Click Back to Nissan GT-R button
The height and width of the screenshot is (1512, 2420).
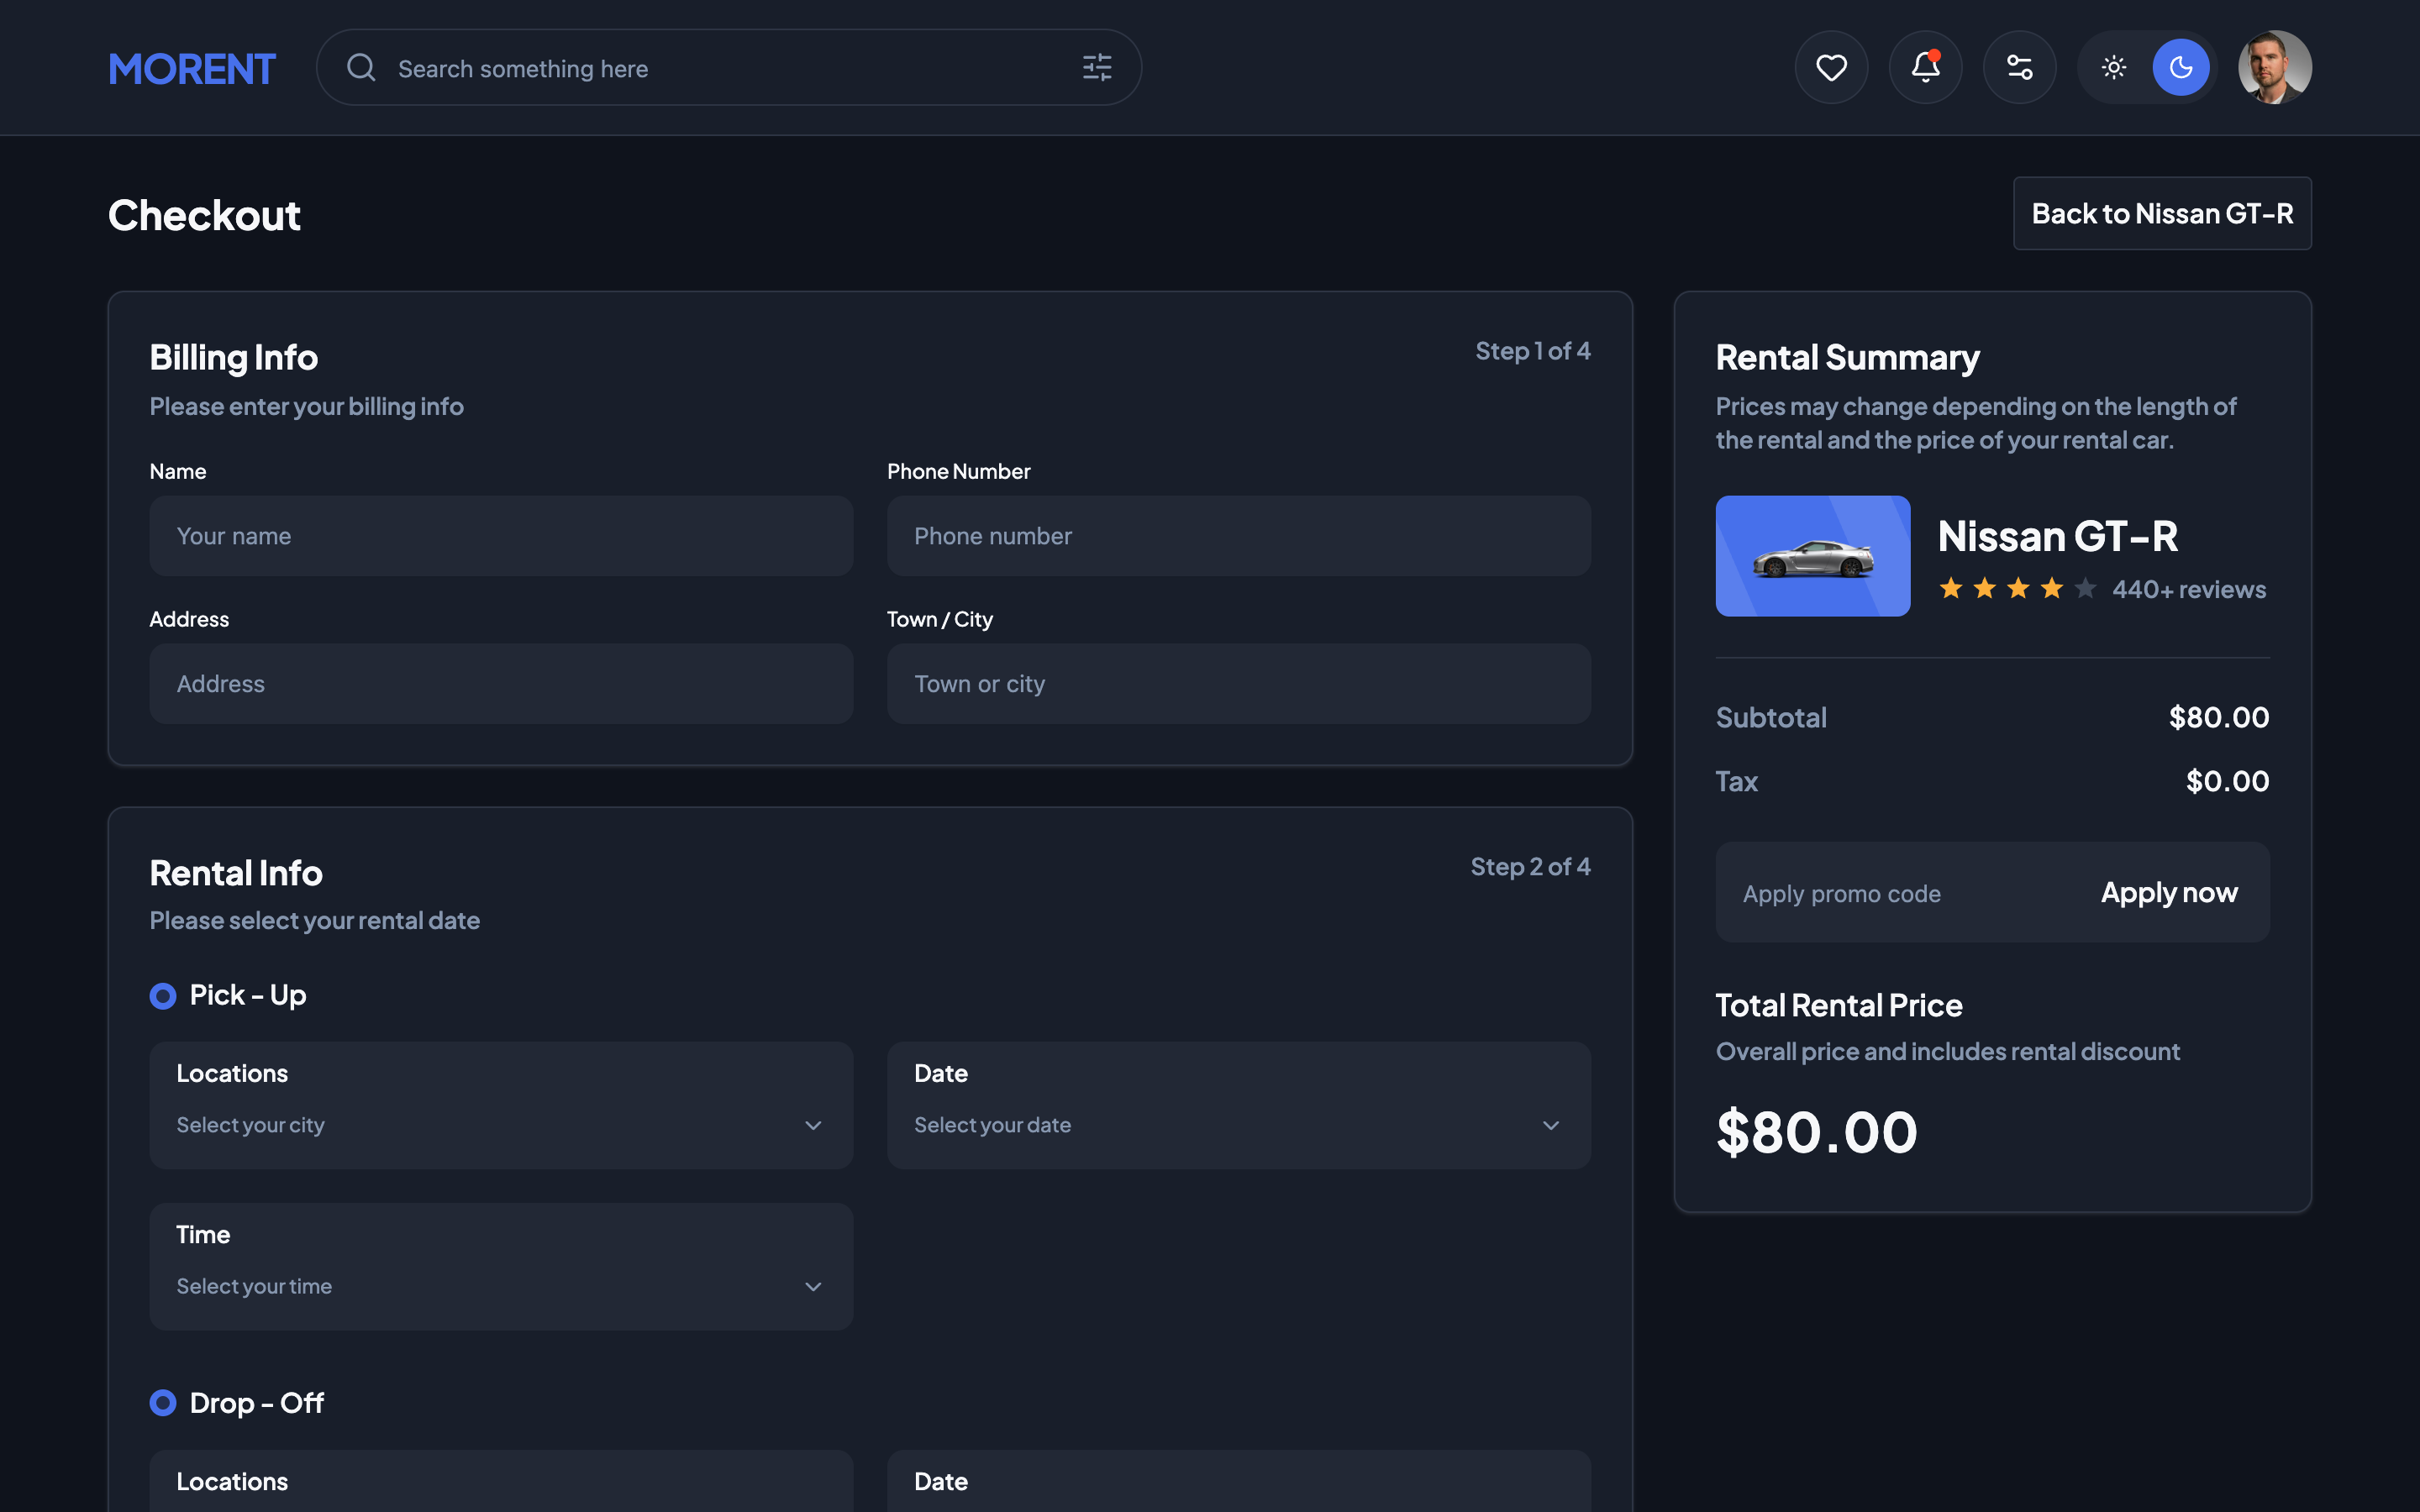pos(2162,213)
